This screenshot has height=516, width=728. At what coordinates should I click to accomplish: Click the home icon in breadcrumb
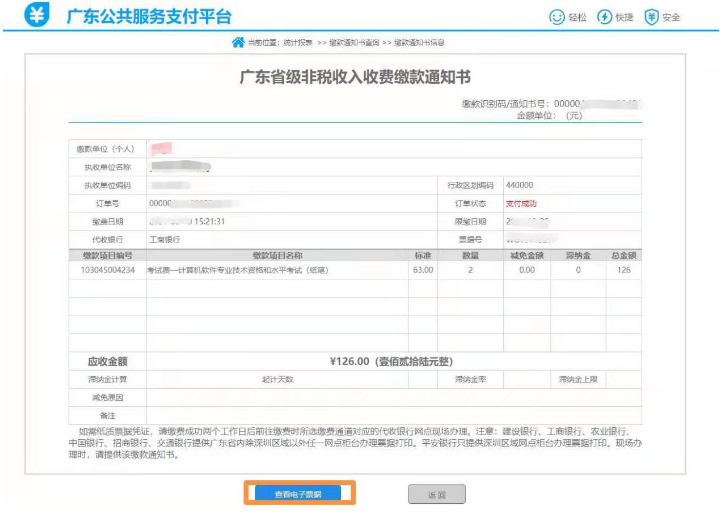point(238,43)
